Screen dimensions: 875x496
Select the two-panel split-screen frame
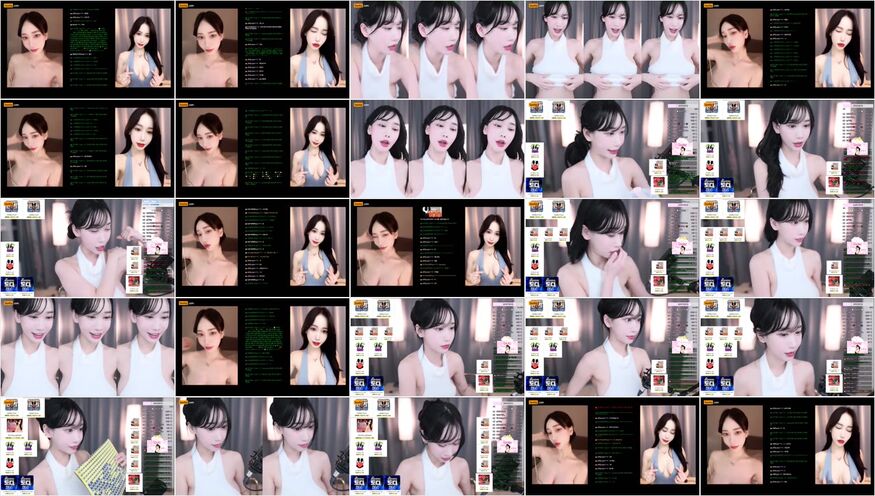(x=262, y=446)
